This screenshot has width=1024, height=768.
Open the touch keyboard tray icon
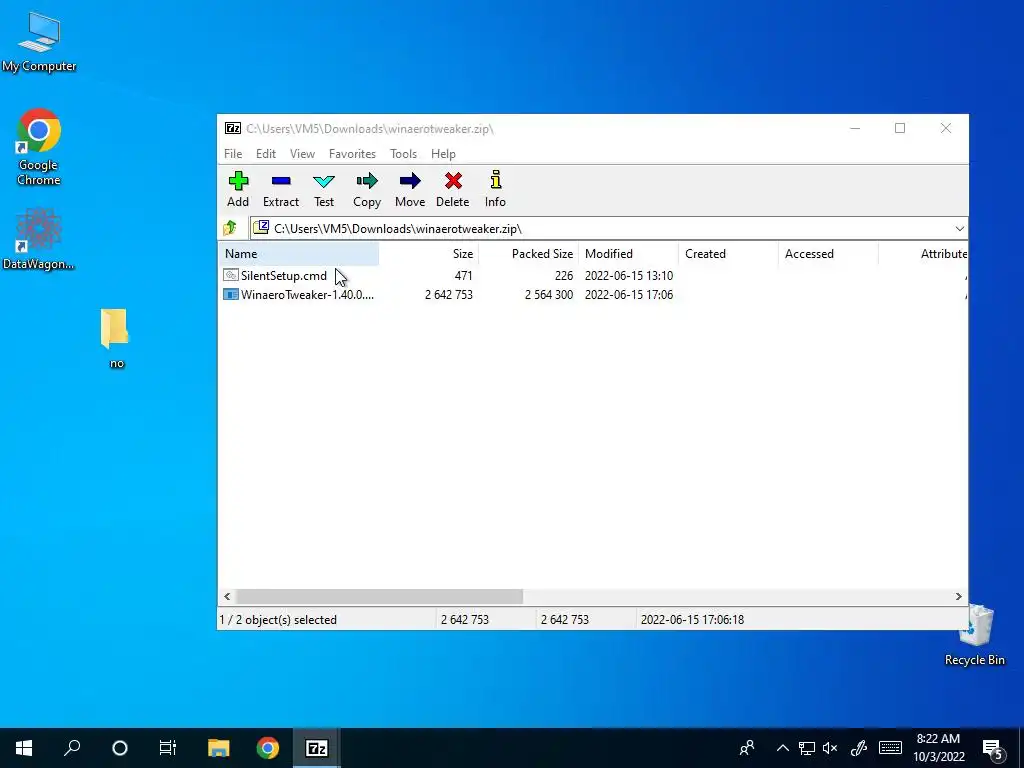(890, 748)
